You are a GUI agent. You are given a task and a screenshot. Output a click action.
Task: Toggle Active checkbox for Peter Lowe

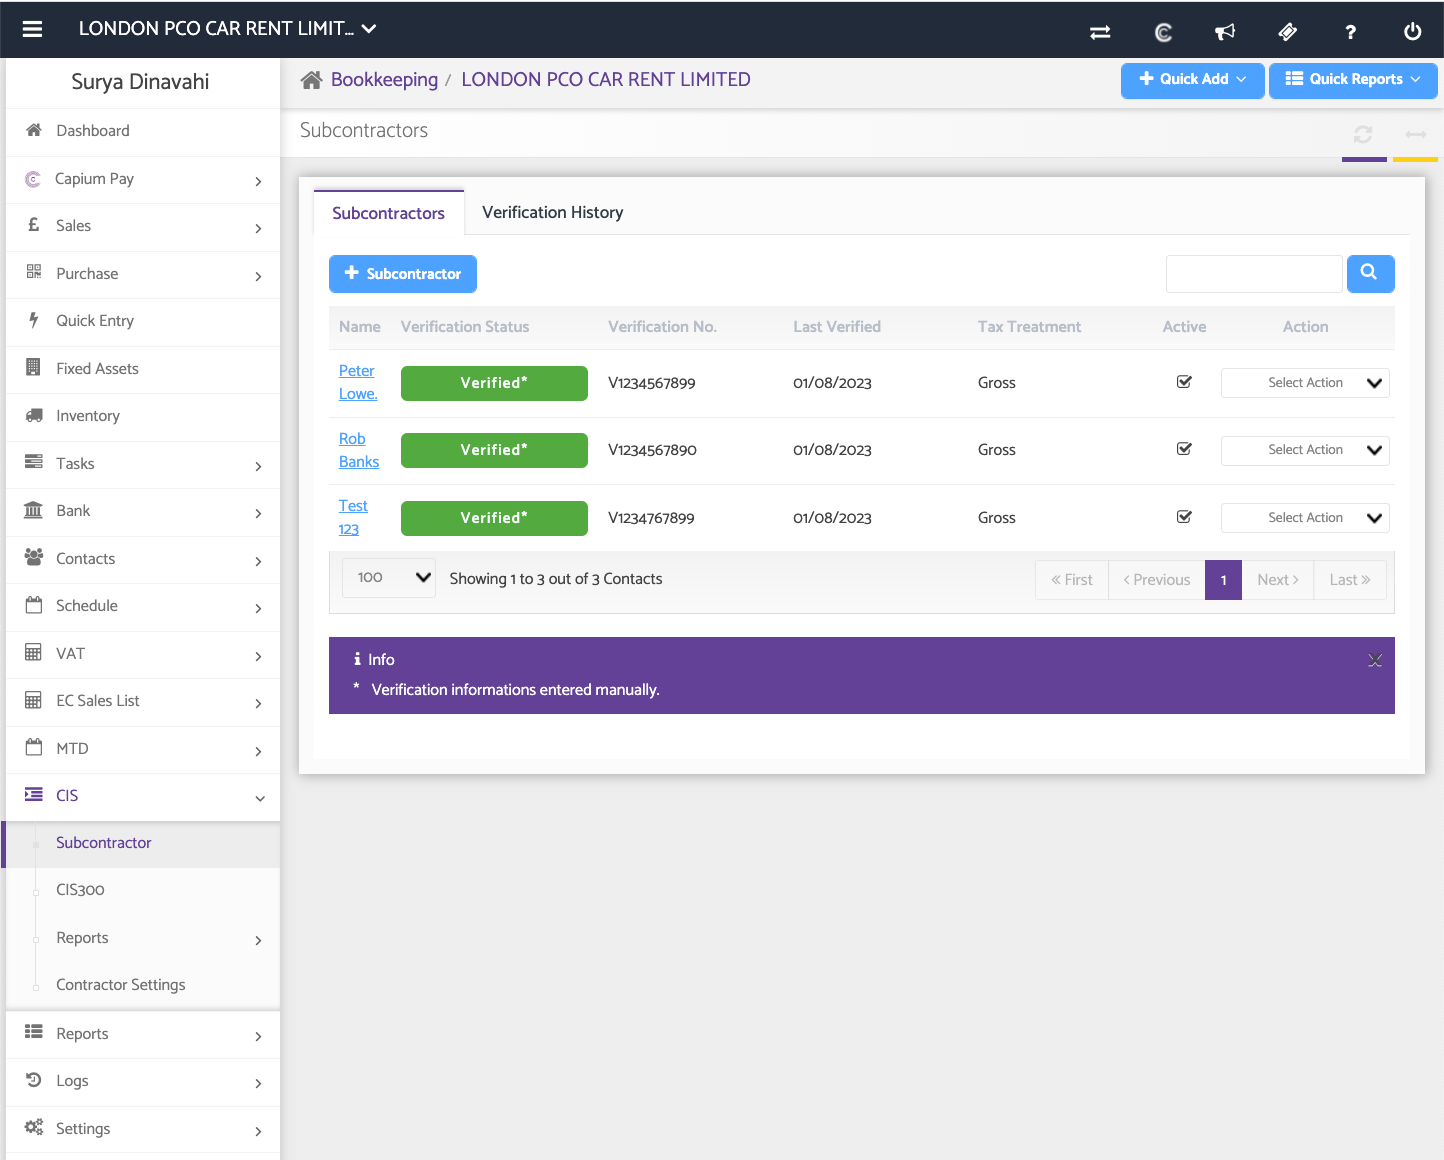(x=1184, y=382)
